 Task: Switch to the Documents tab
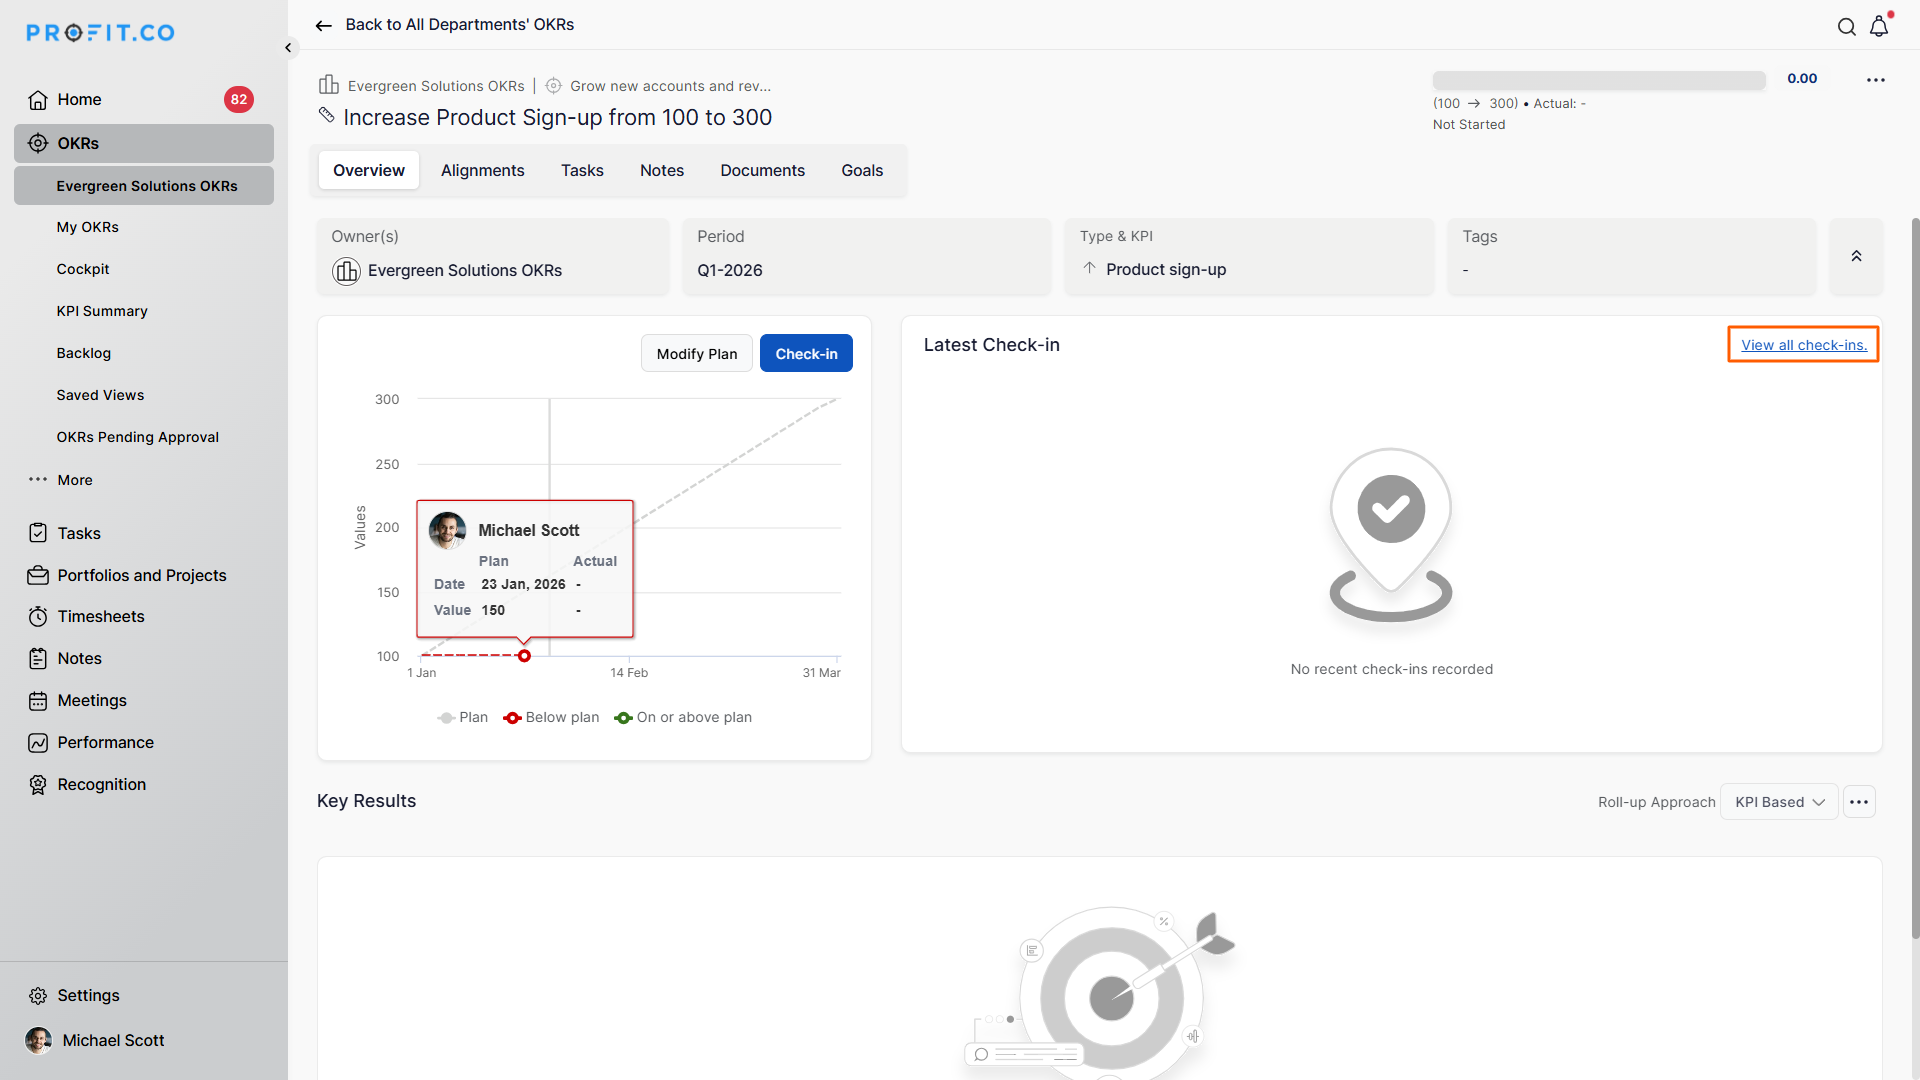pyautogui.click(x=762, y=170)
